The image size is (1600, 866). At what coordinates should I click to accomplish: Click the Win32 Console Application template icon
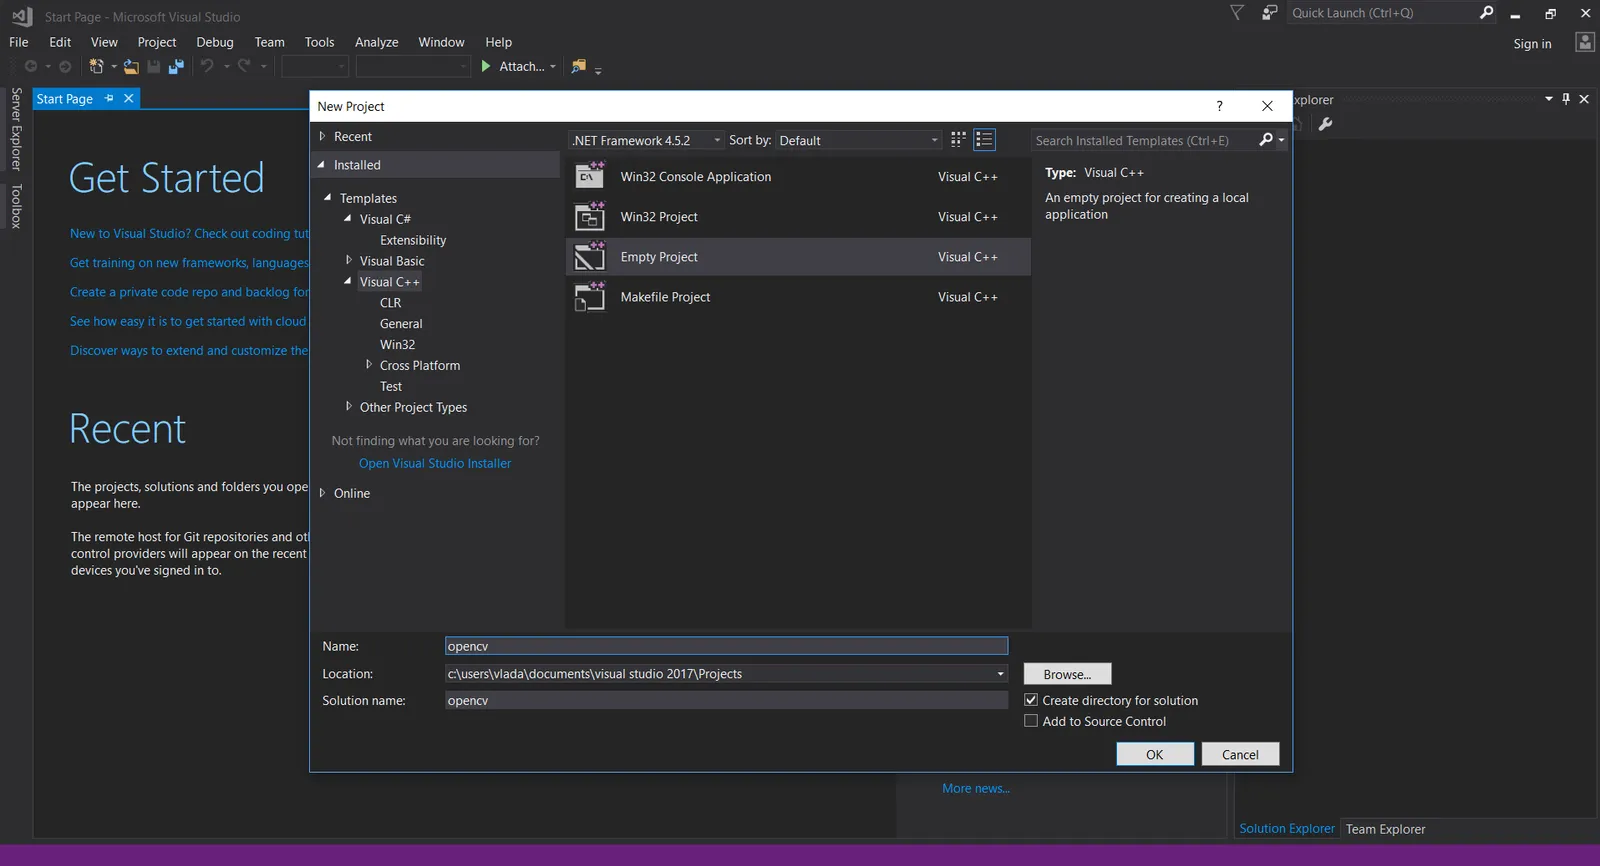[x=590, y=176]
